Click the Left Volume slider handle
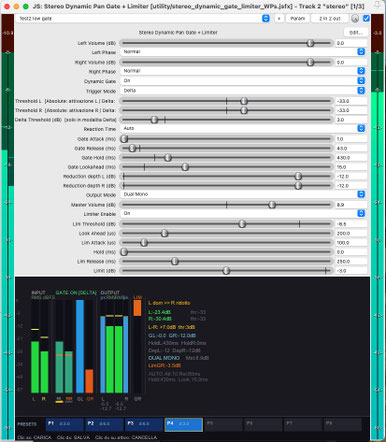Image resolution: width=386 pixels, height=442 pixels. point(310,43)
